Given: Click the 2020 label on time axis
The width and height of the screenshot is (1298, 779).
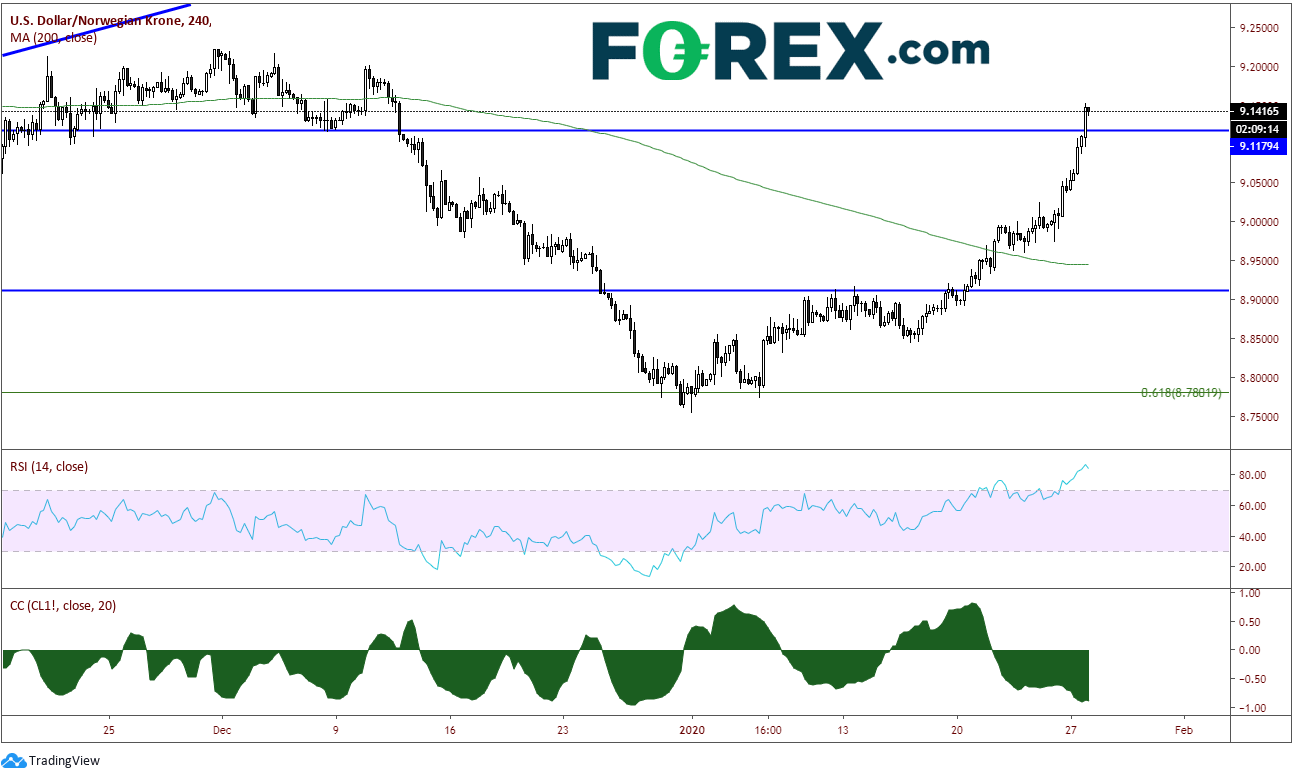Looking at the screenshot, I should (693, 728).
